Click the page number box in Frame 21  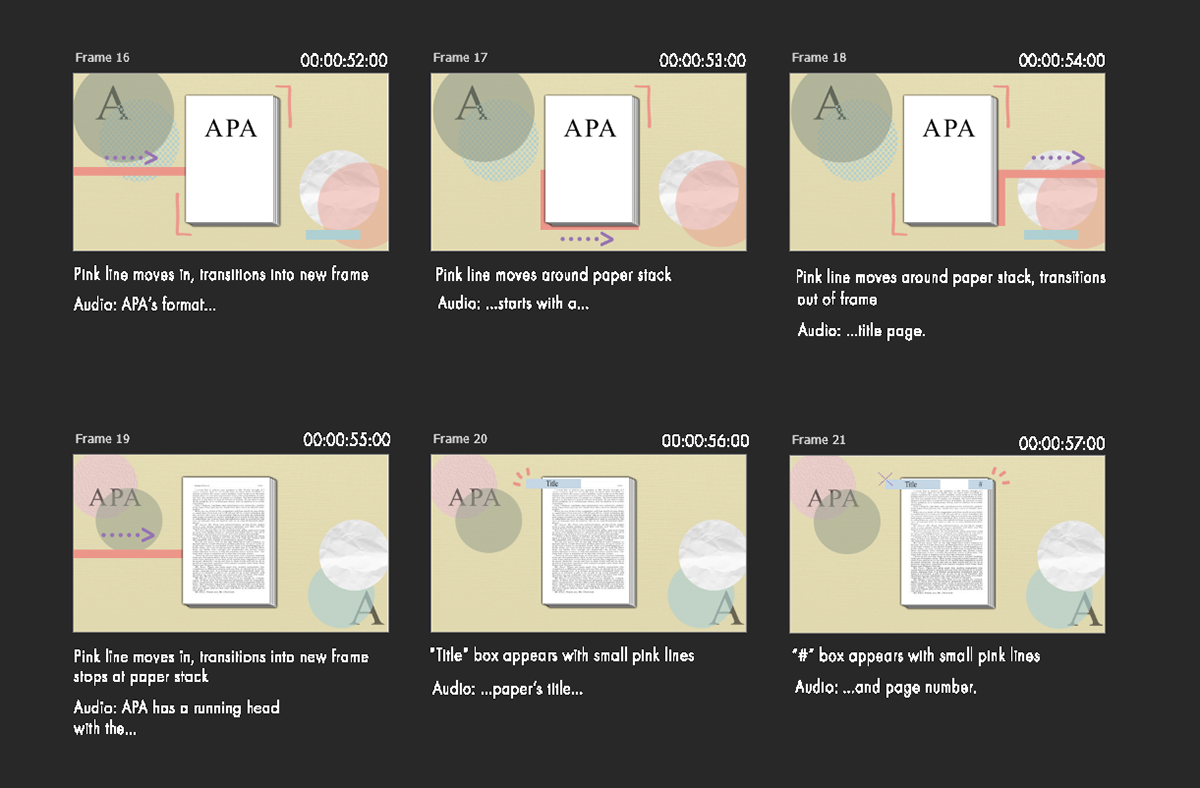pos(980,484)
